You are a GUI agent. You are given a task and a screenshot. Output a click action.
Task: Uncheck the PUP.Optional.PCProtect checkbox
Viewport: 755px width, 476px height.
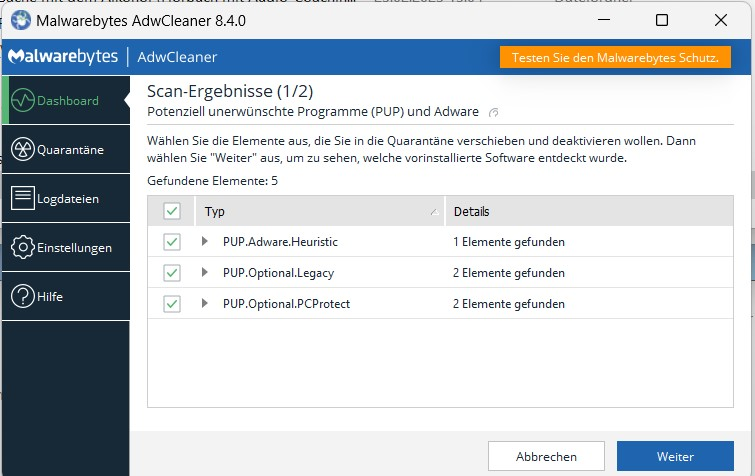coord(172,304)
